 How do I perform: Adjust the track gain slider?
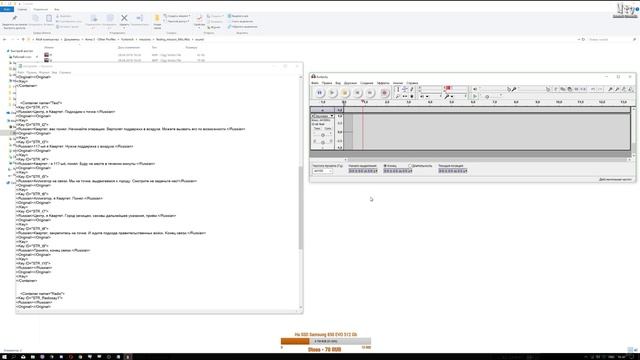[x=323, y=135]
